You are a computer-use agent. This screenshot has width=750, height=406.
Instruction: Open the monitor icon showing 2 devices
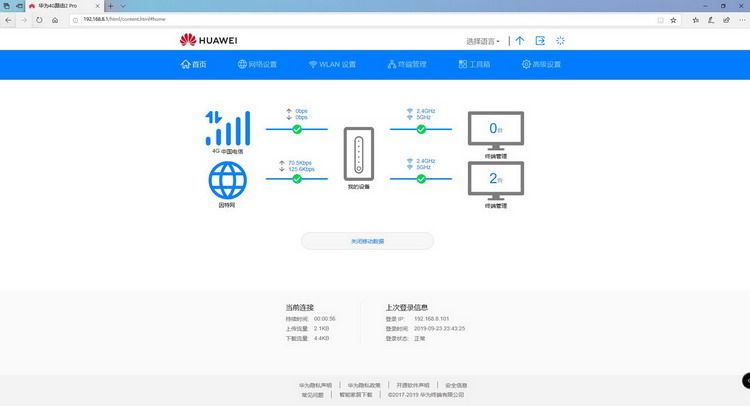(x=496, y=181)
